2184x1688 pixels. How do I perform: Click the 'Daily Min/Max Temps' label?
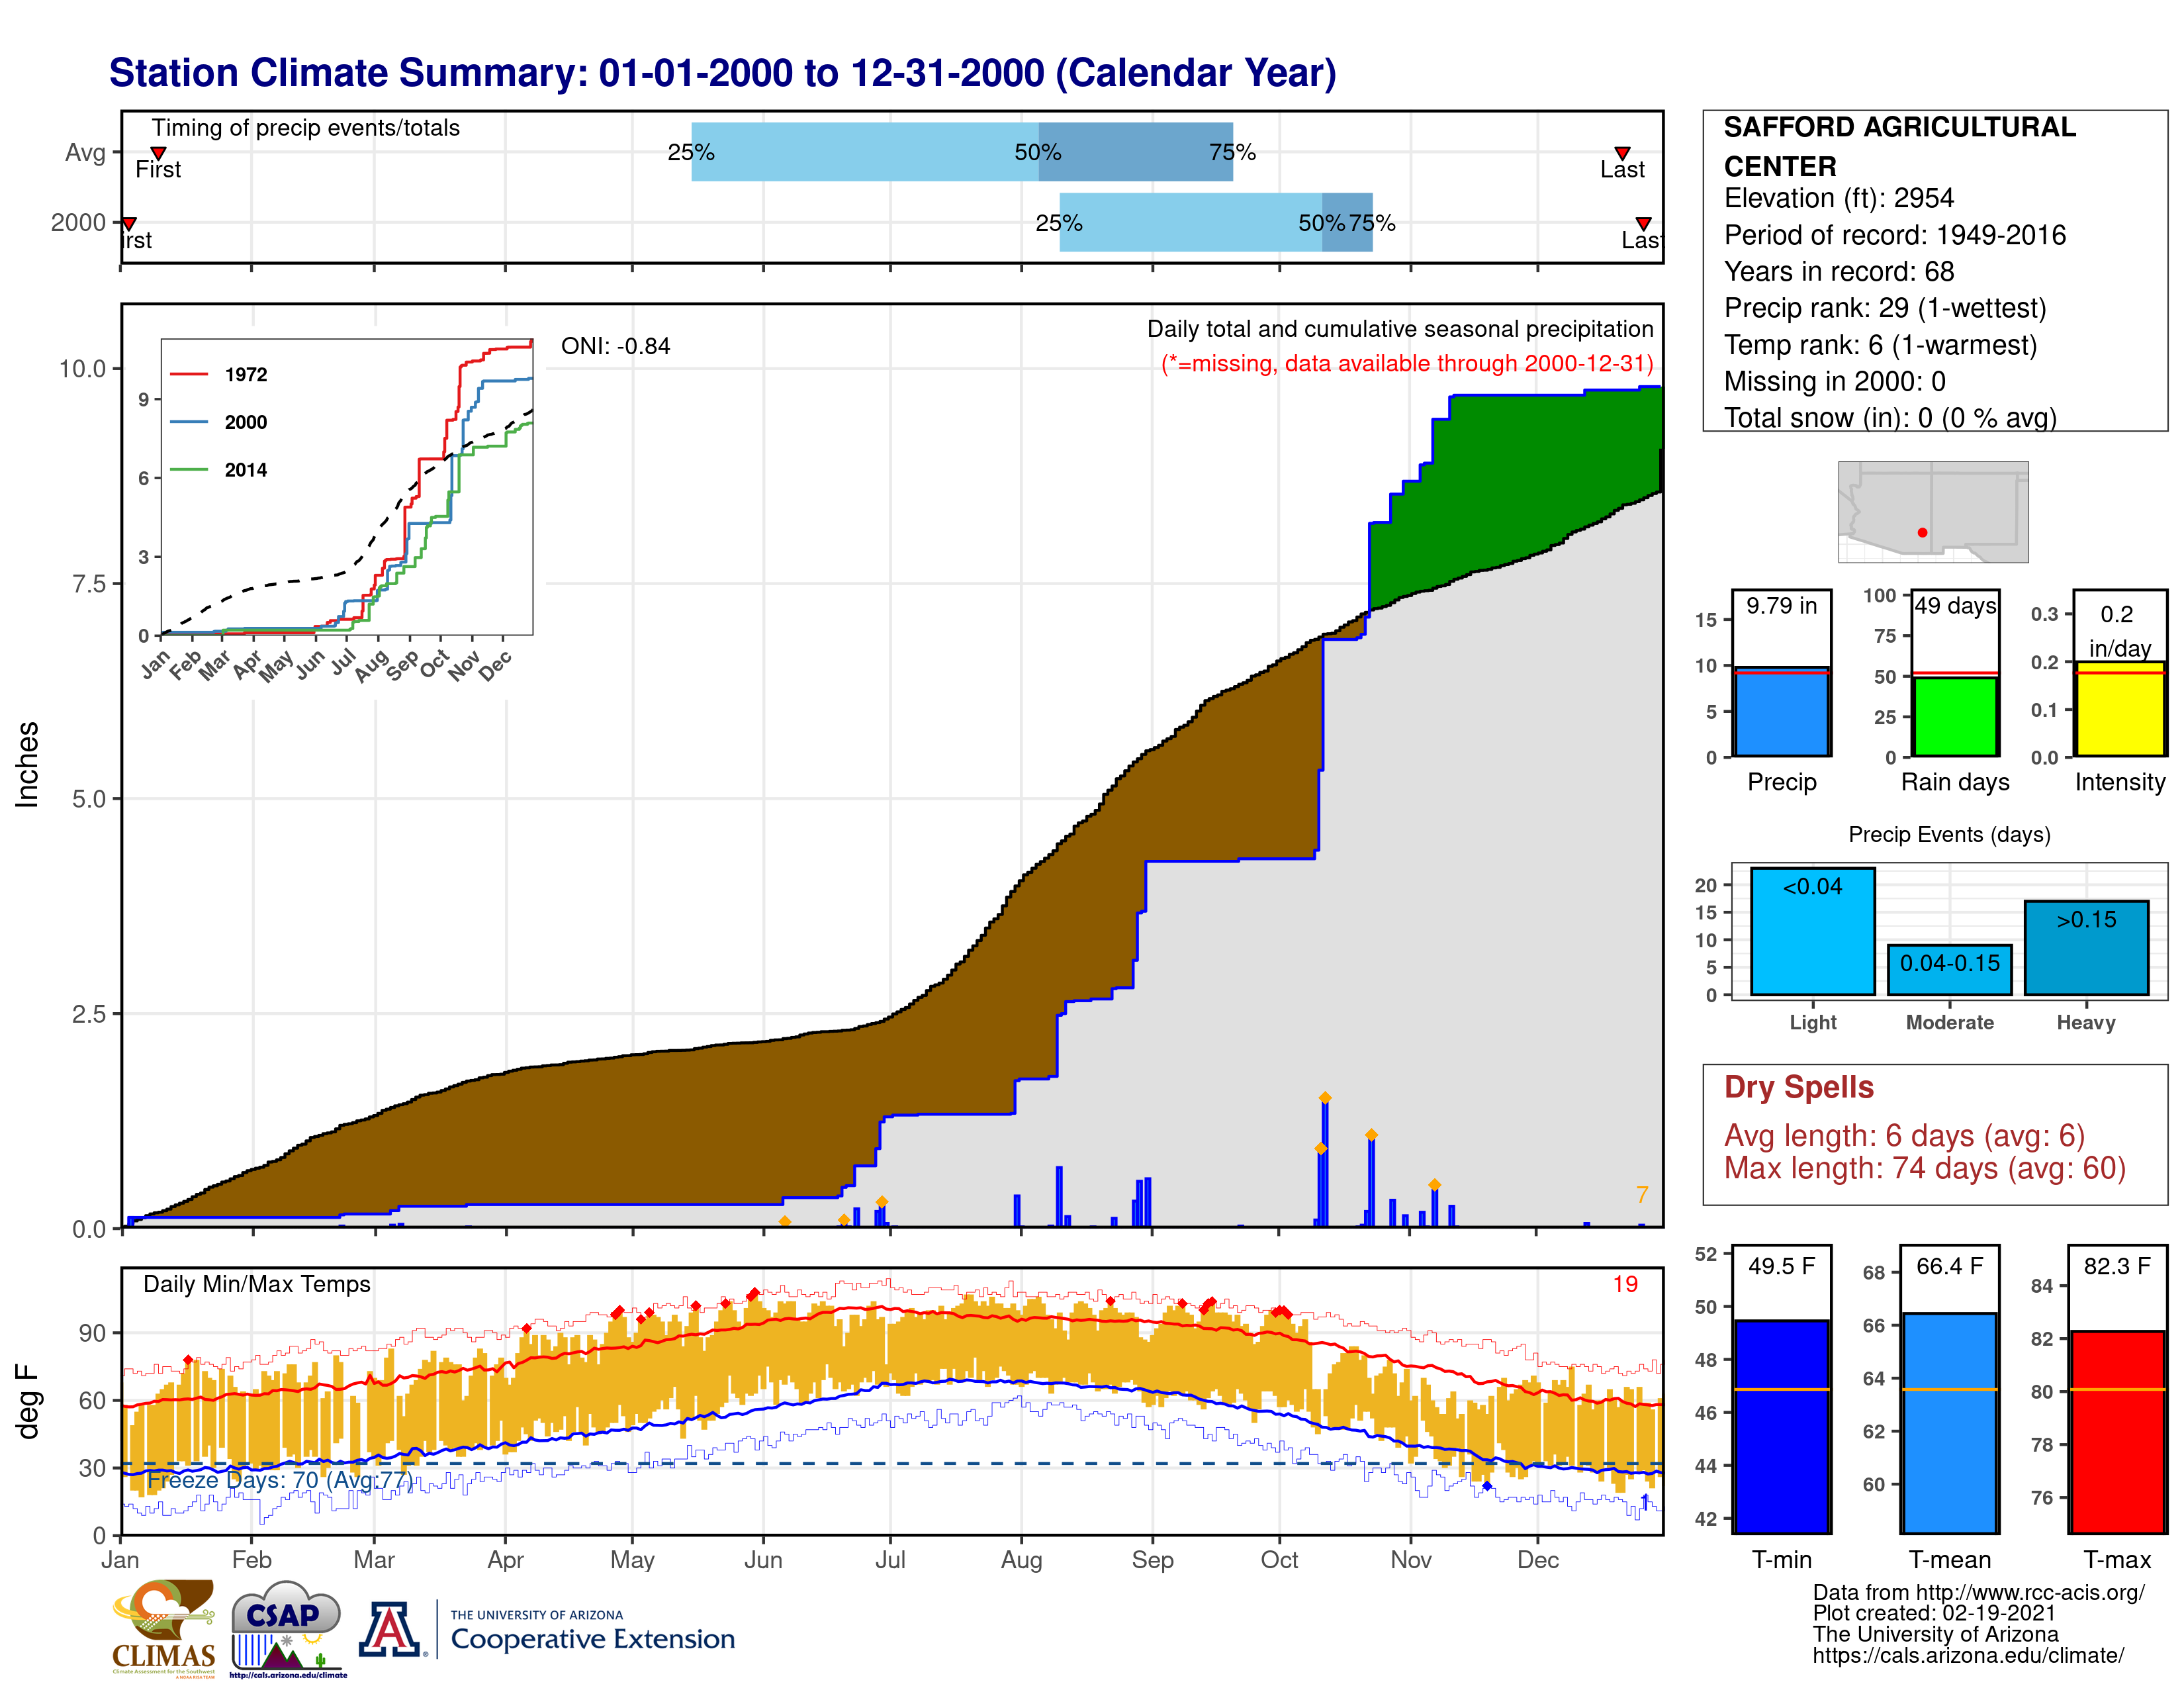click(256, 1284)
